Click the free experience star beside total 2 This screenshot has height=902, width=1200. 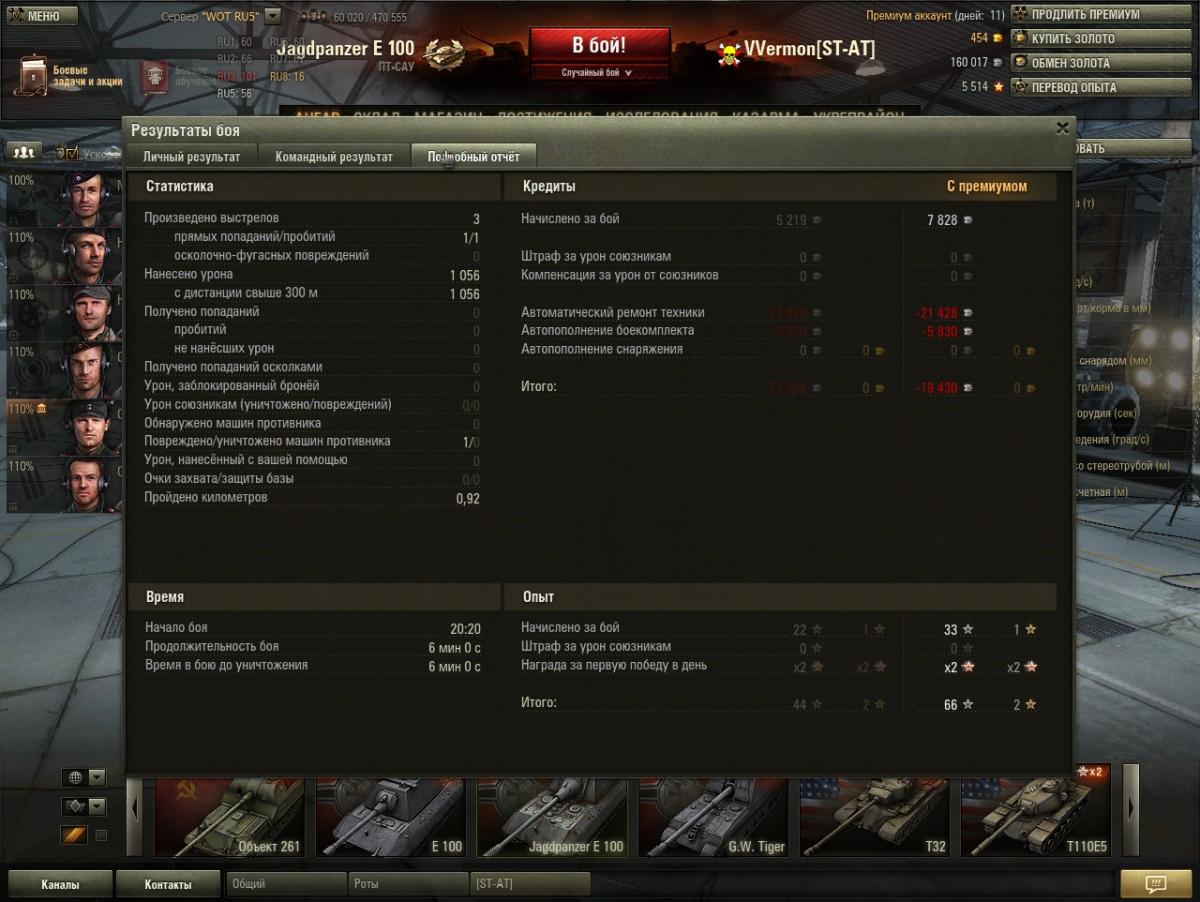point(1031,705)
